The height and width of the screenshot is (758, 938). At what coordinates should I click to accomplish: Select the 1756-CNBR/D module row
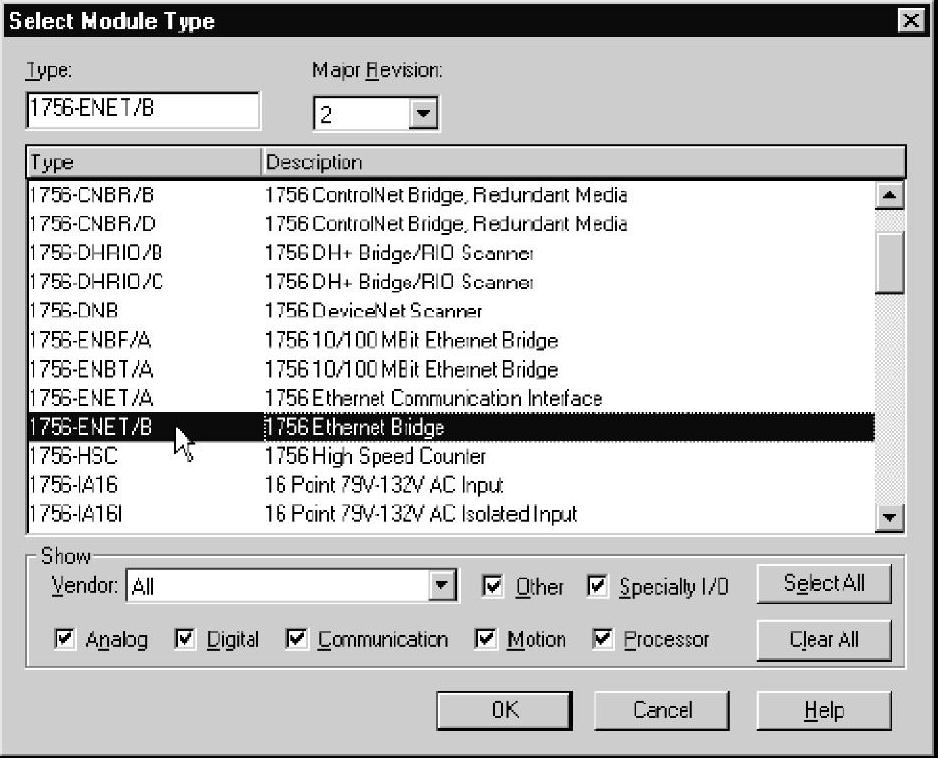(451, 224)
